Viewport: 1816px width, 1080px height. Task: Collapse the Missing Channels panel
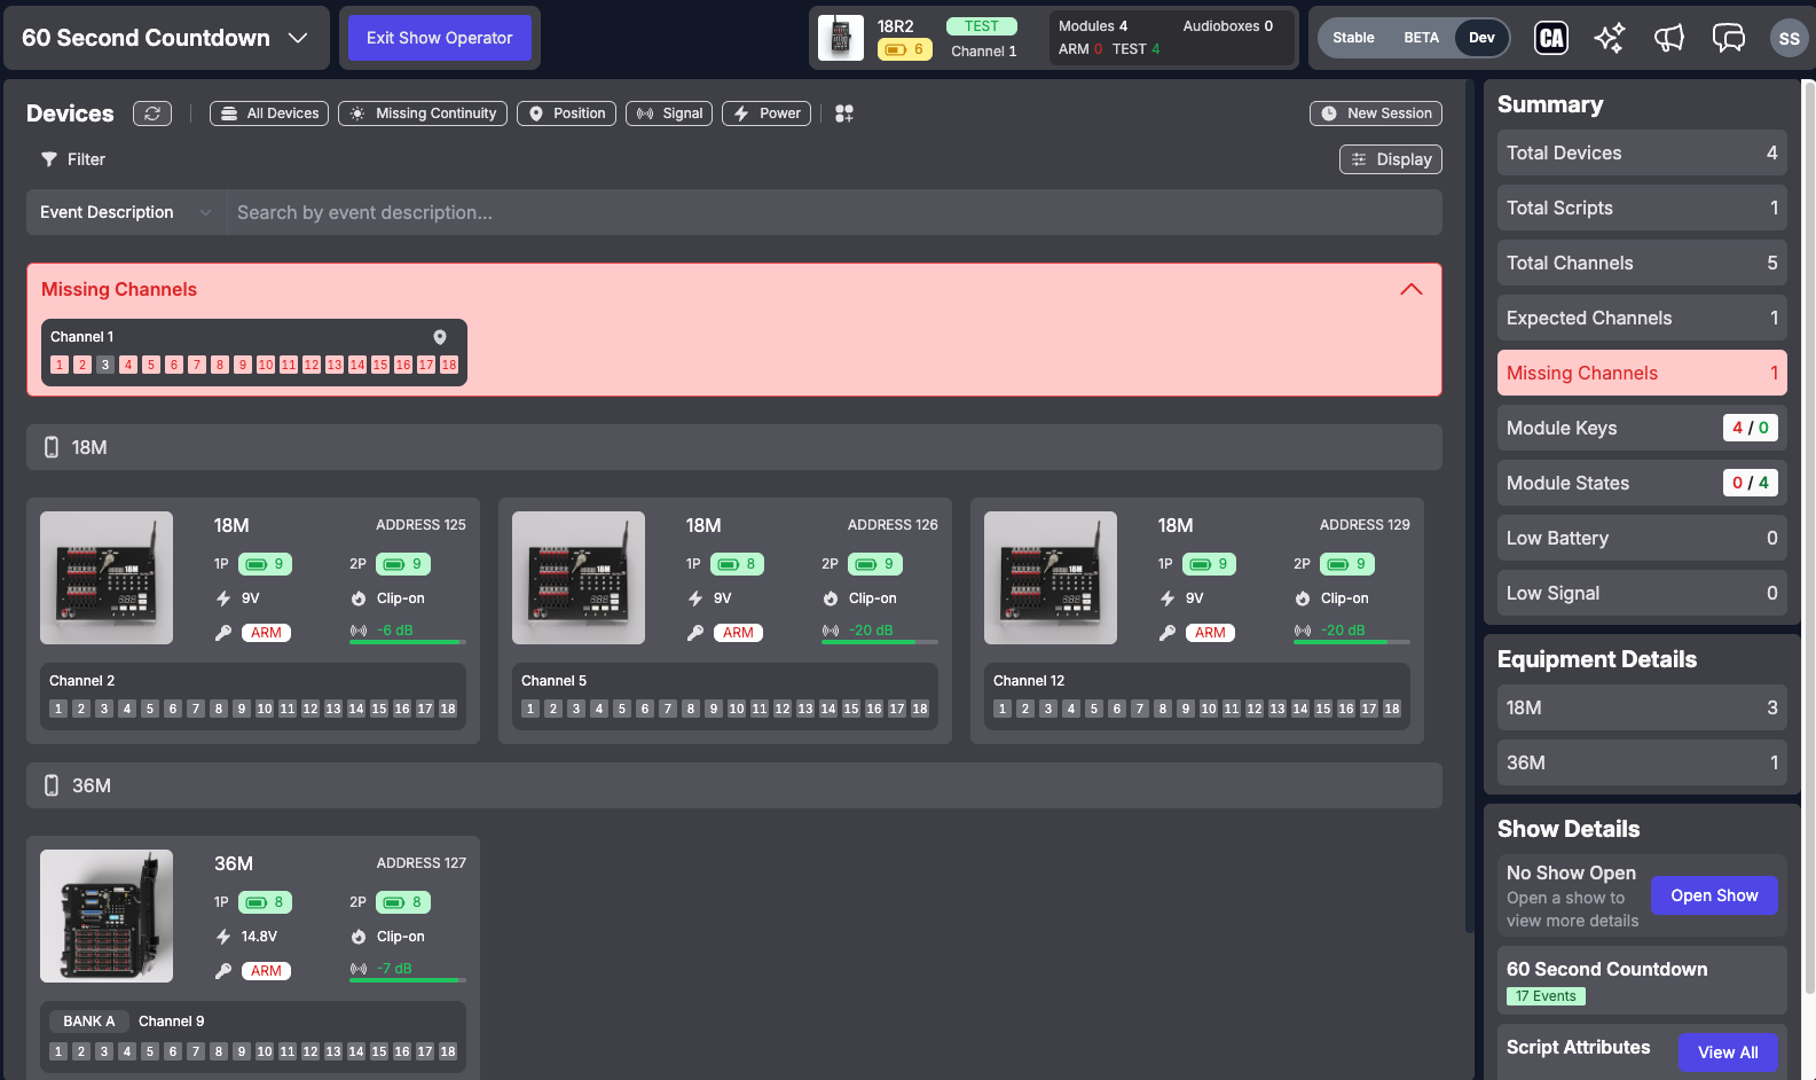1410,289
